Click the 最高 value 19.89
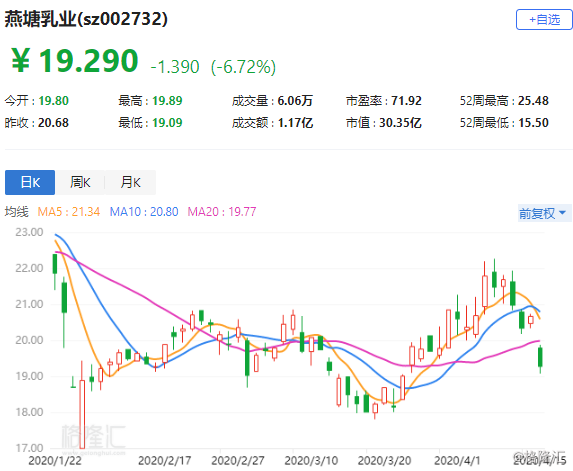 point(167,100)
